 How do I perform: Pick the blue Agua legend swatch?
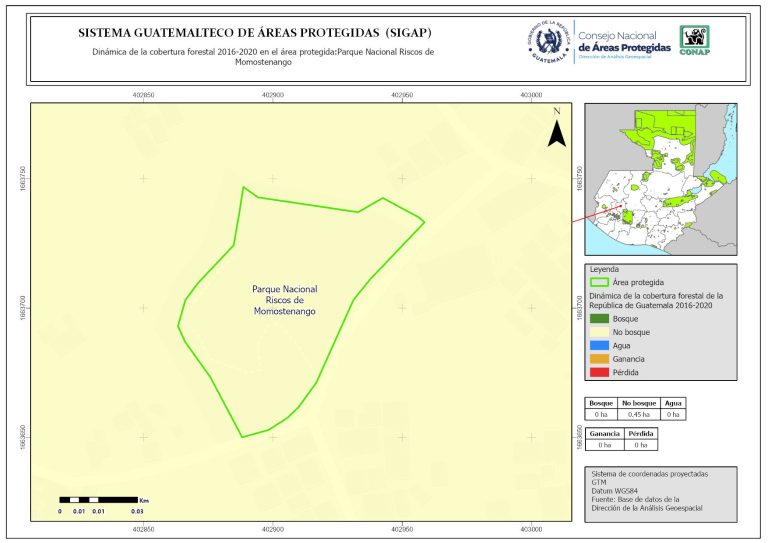[x=600, y=345]
